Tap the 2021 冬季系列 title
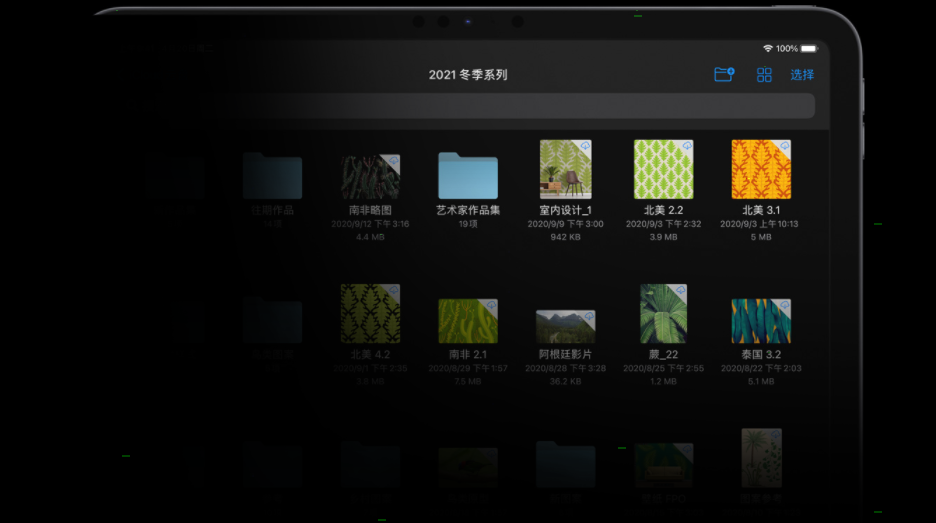Image resolution: width=936 pixels, height=523 pixels. [468, 75]
